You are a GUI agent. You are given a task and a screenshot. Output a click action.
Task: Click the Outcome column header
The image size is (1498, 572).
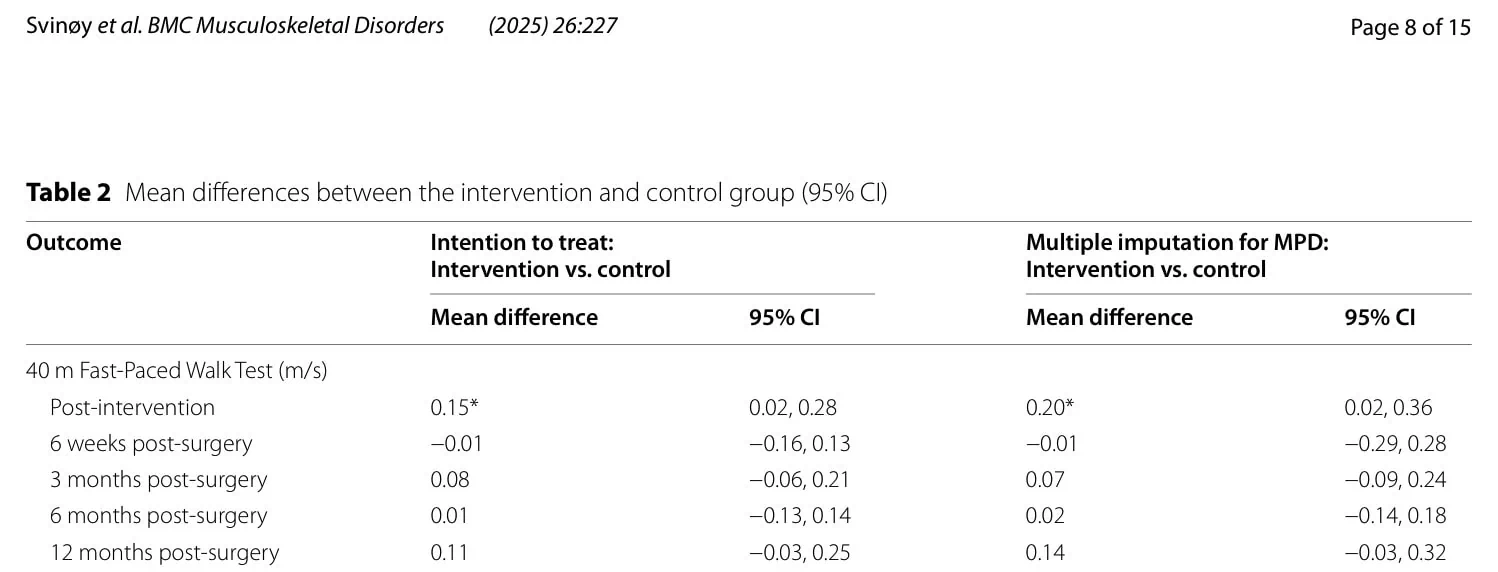(x=74, y=242)
